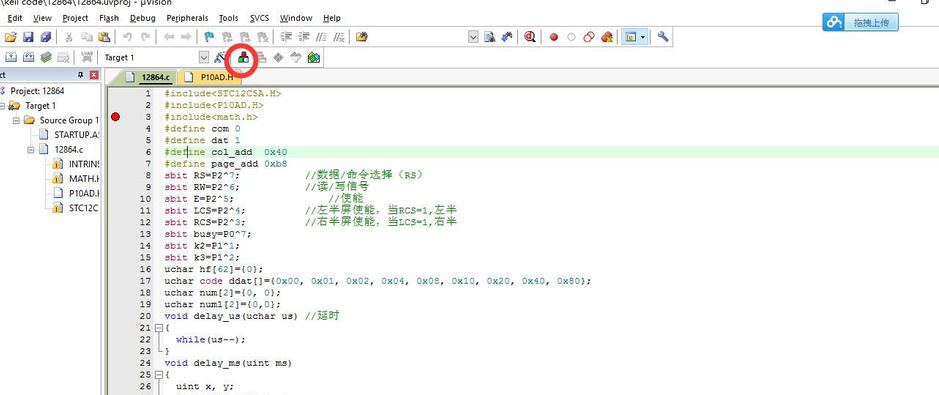Screen dimensions: 939x395
Task: Navigate backwards with the left arrow icon
Action: (168, 37)
